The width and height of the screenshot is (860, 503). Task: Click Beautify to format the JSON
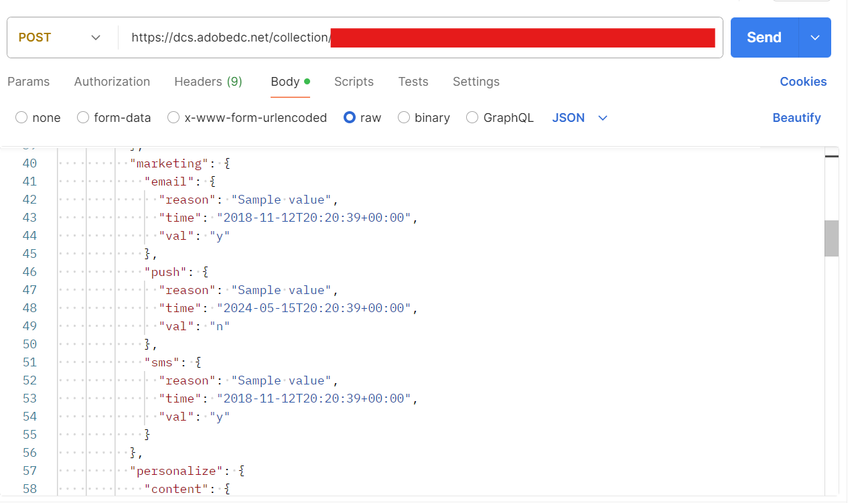(796, 118)
